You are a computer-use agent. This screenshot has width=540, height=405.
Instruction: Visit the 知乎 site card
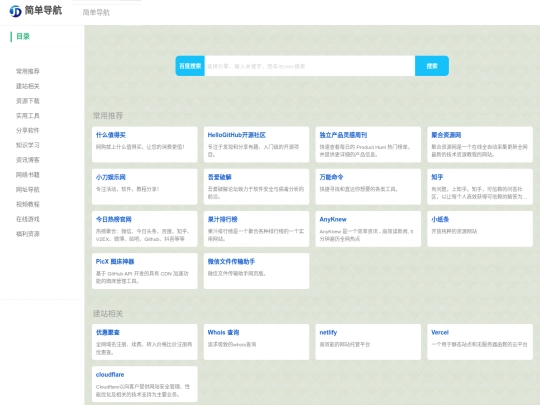pyautogui.click(x=480, y=187)
